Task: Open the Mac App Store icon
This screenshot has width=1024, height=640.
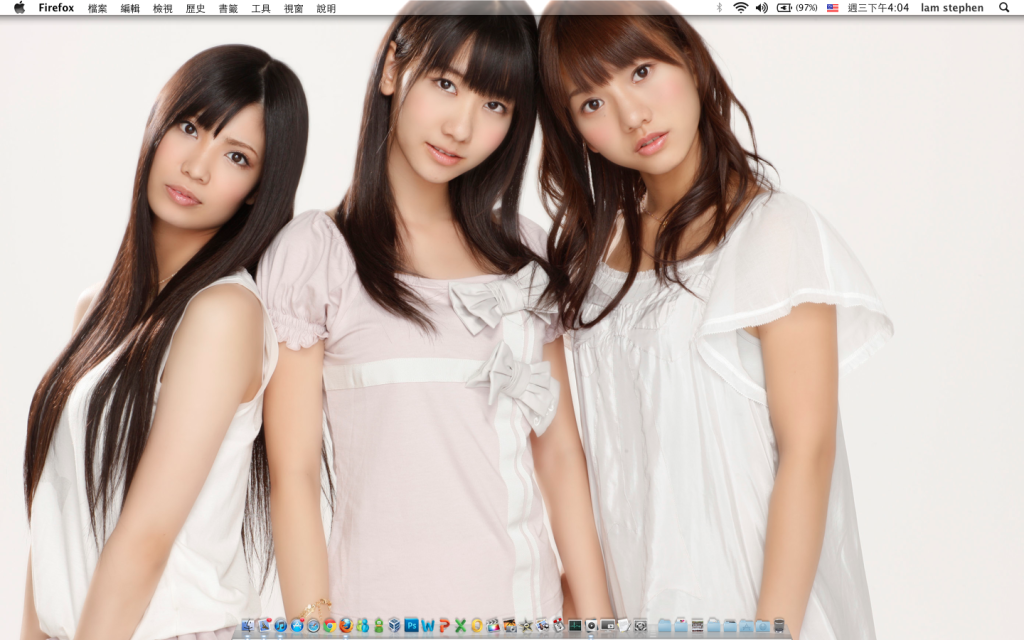Action: (297, 626)
